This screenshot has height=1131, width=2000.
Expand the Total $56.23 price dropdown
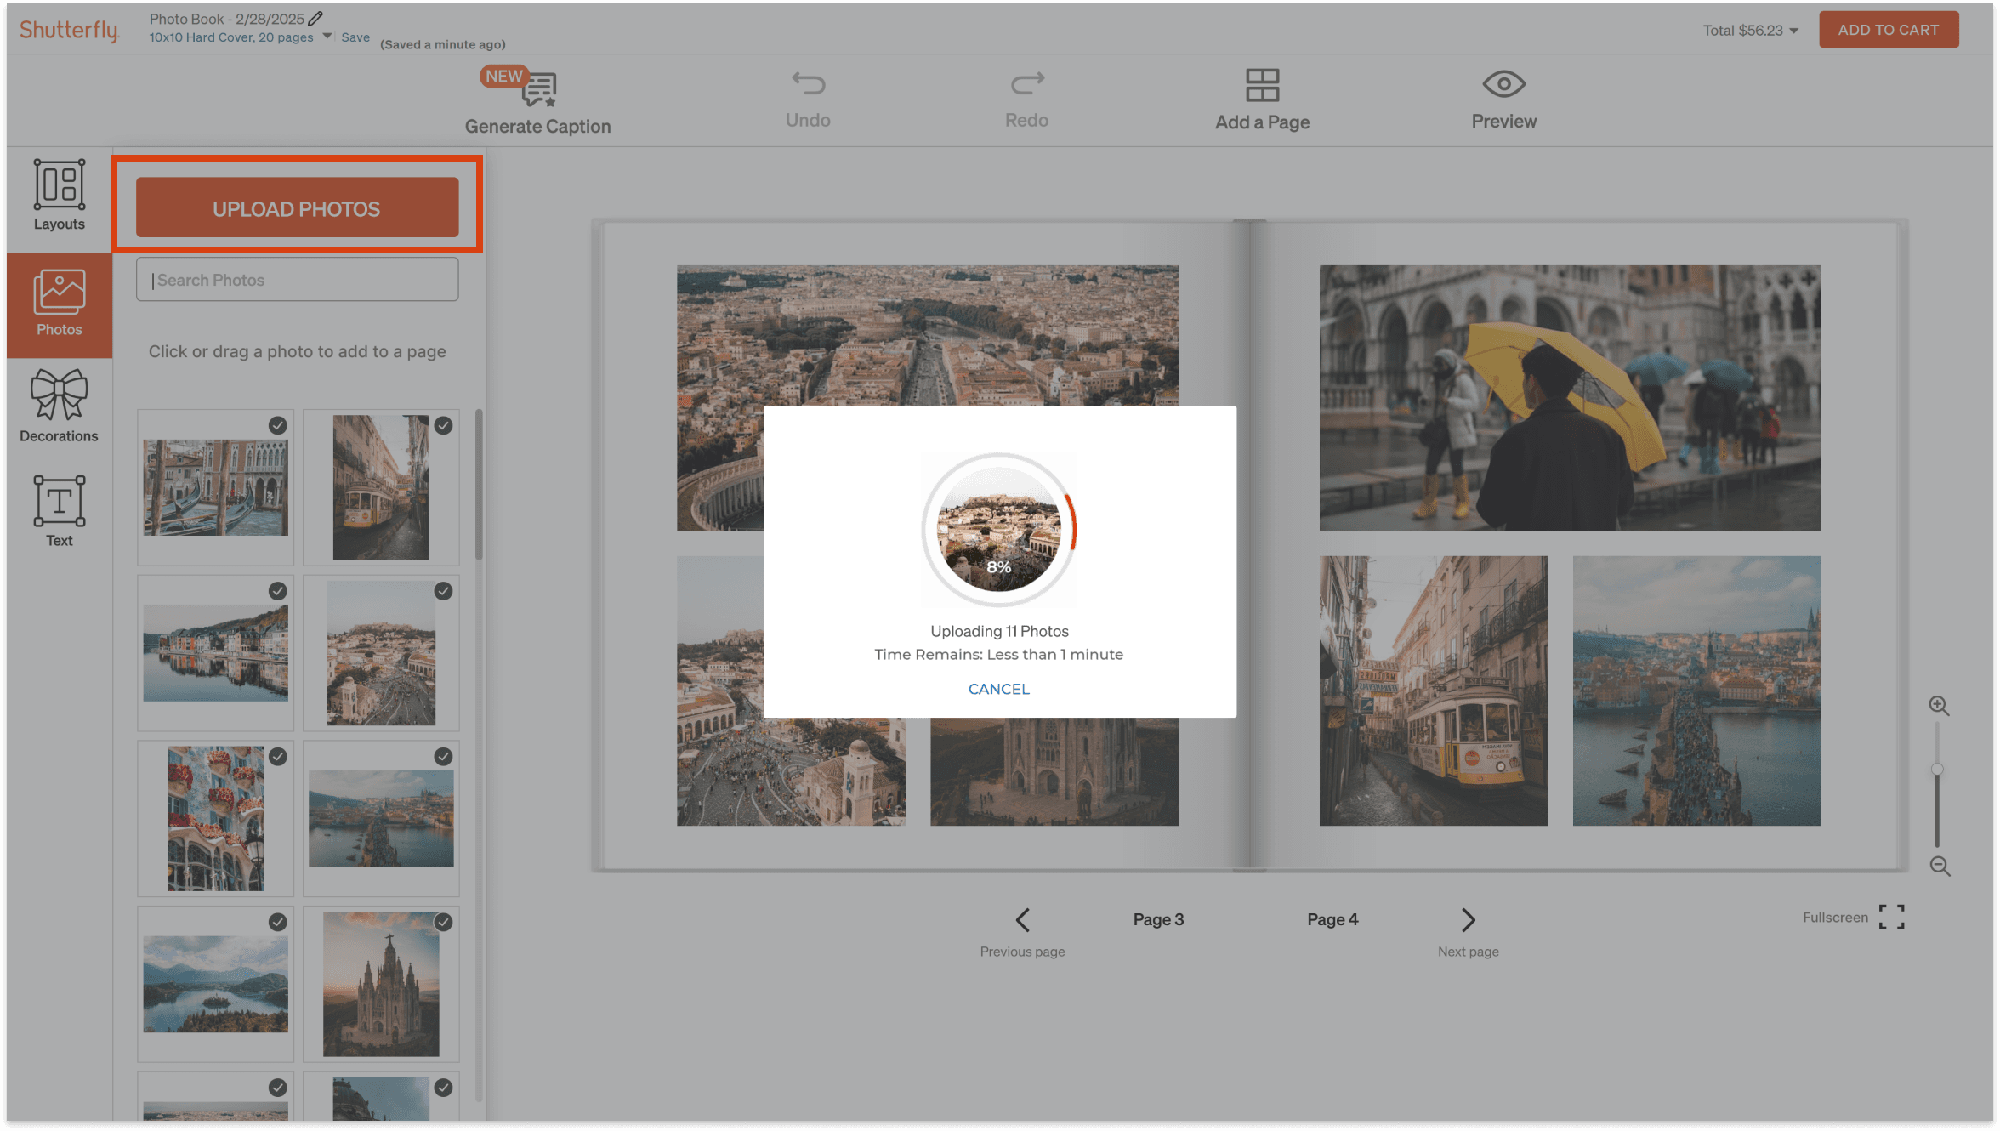click(1794, 31)
